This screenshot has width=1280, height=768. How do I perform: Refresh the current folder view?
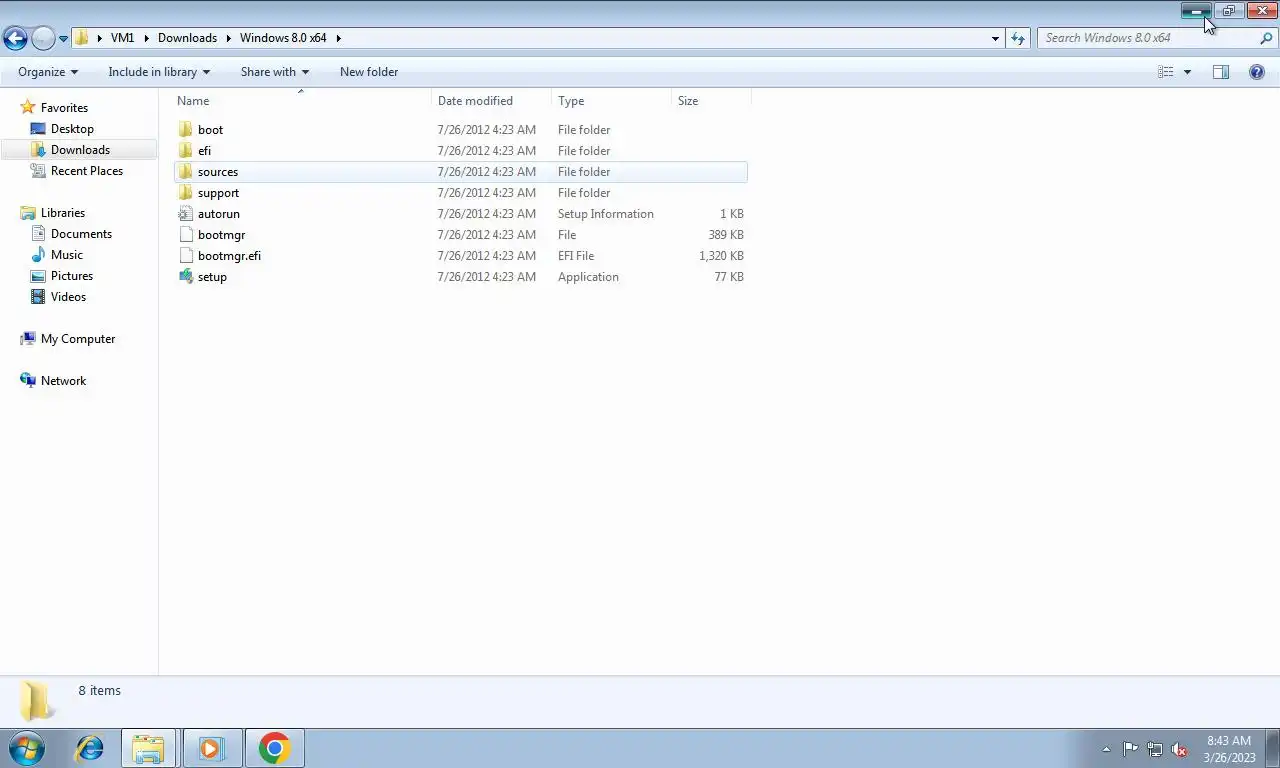tap(1018, 38)
